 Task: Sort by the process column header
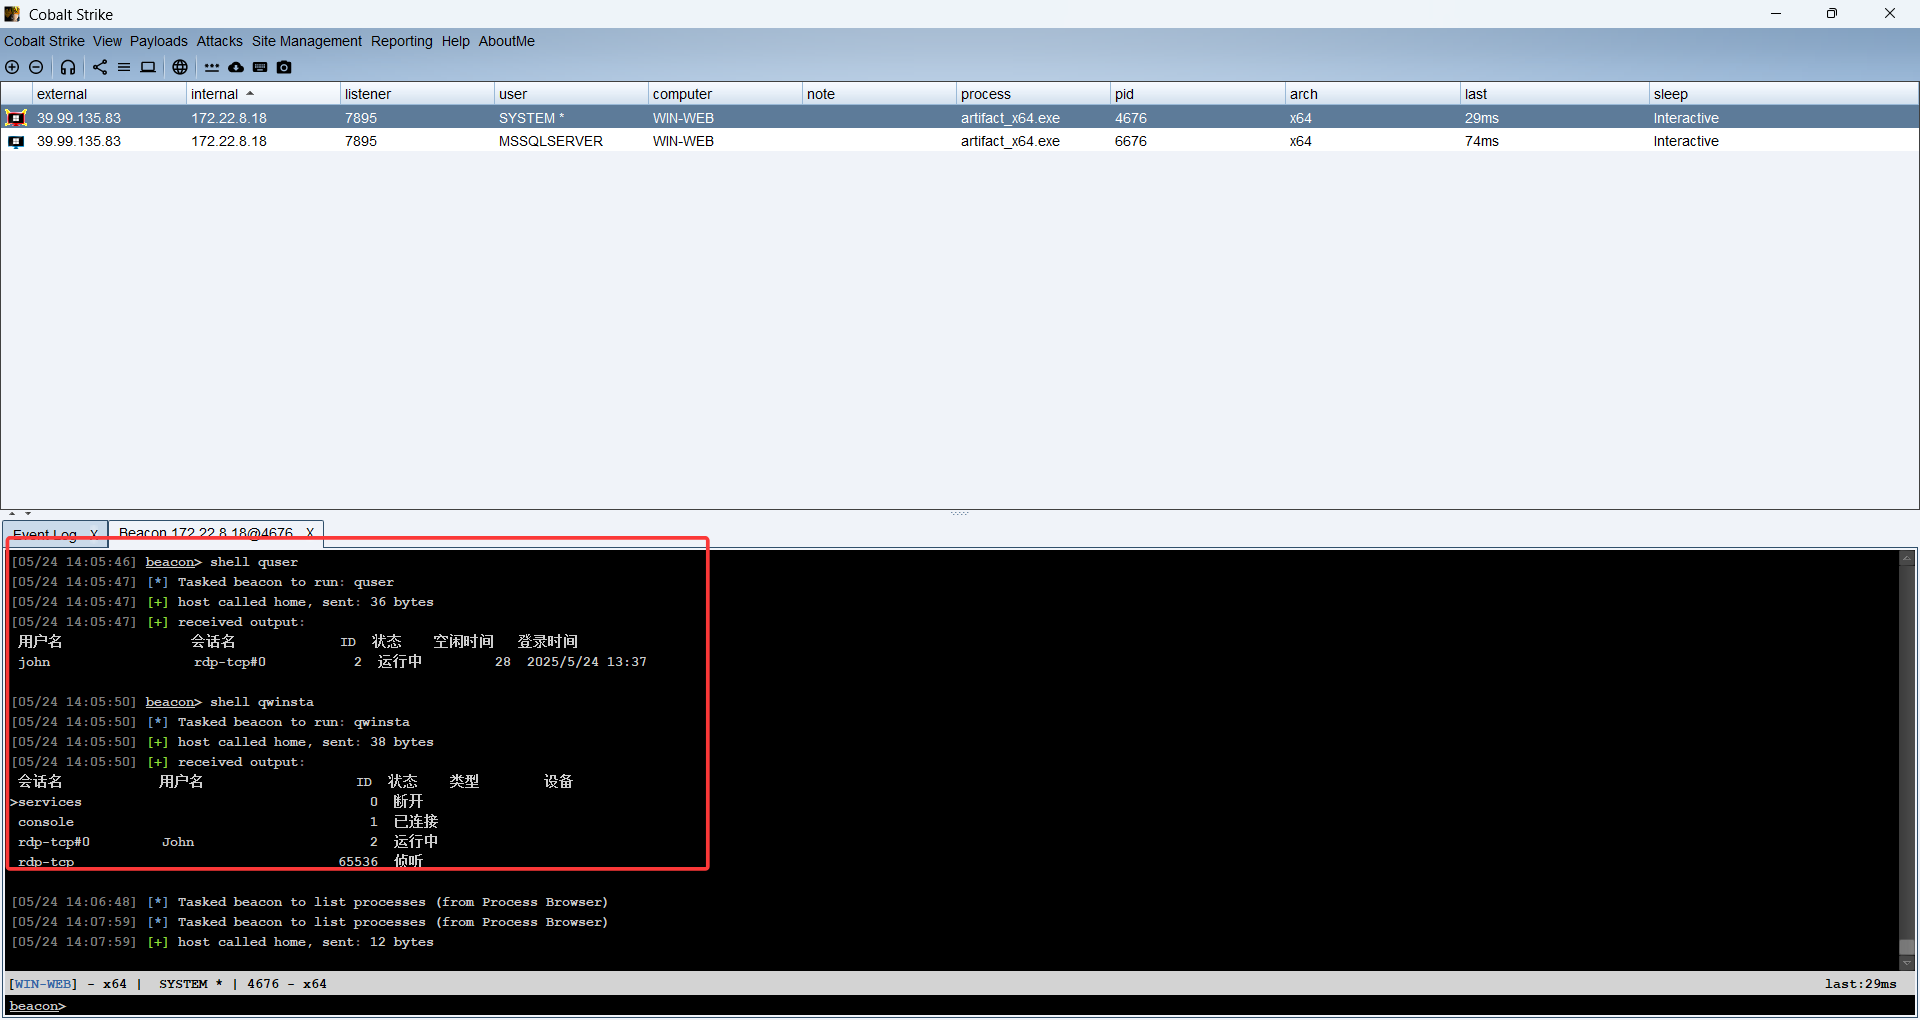pos(1033,94)
